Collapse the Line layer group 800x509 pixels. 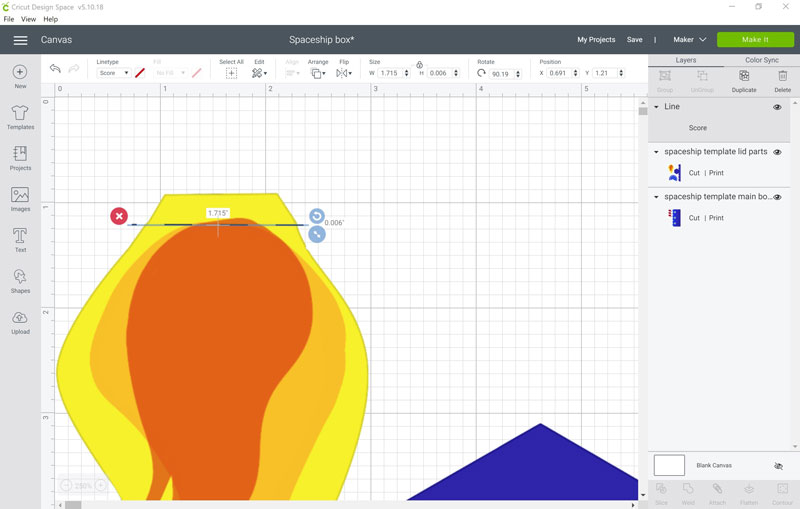click(656, 107)
